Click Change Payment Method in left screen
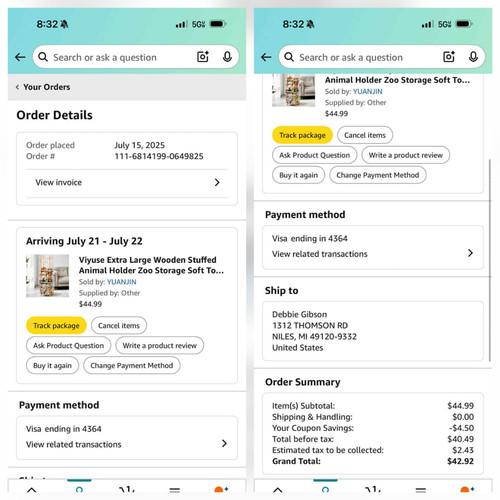 point(132,365)
